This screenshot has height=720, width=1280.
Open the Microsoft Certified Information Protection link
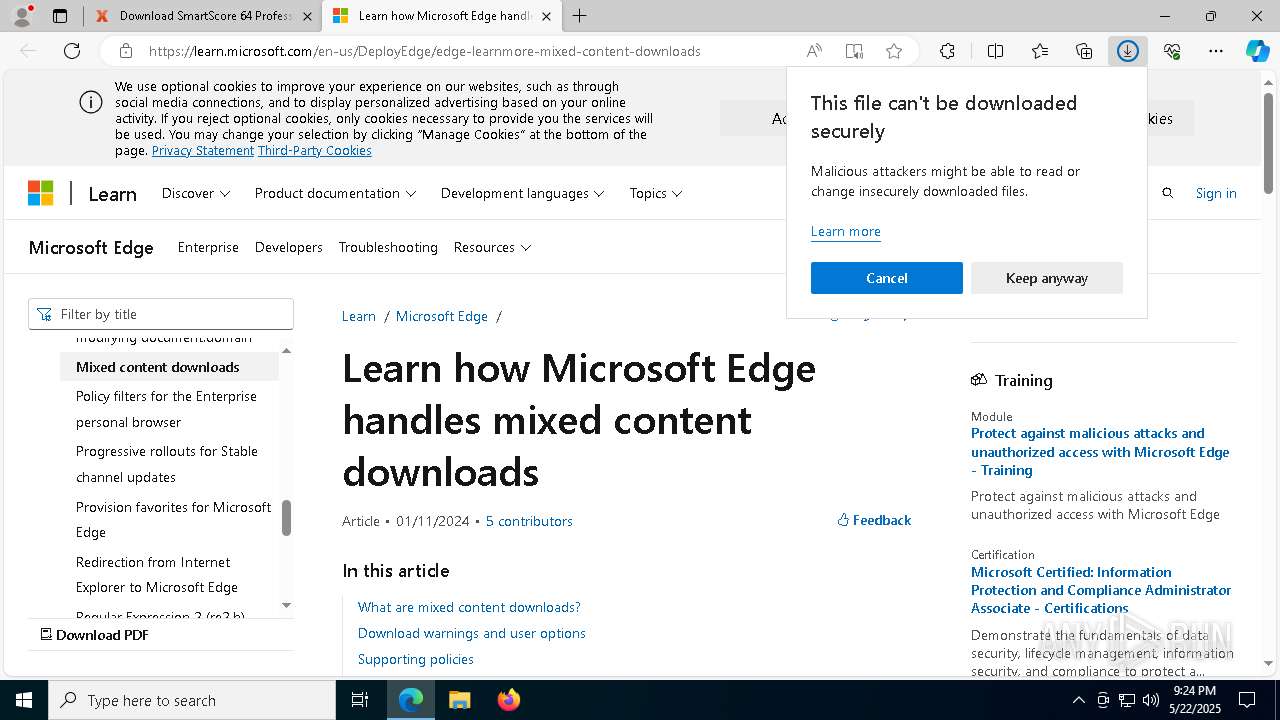pyautogui.click(x=1101, y=590)
